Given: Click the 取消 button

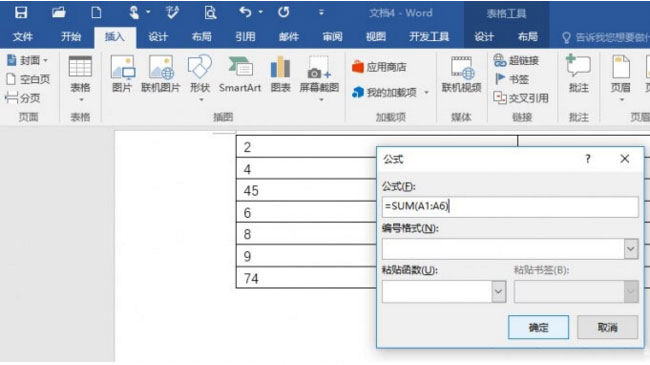Looking at the screenshot, I should 607,327.
